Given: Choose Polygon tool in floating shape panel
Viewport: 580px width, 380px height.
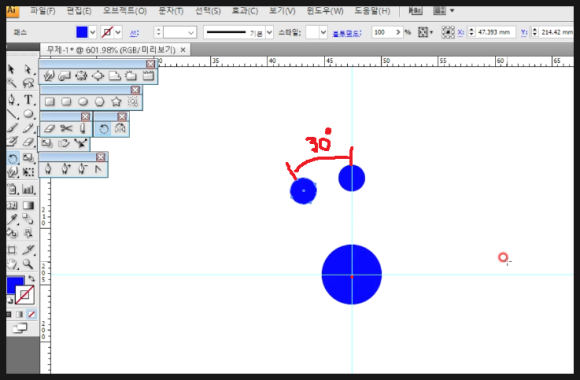Looking at the screenshot, I should pos(100,102).
